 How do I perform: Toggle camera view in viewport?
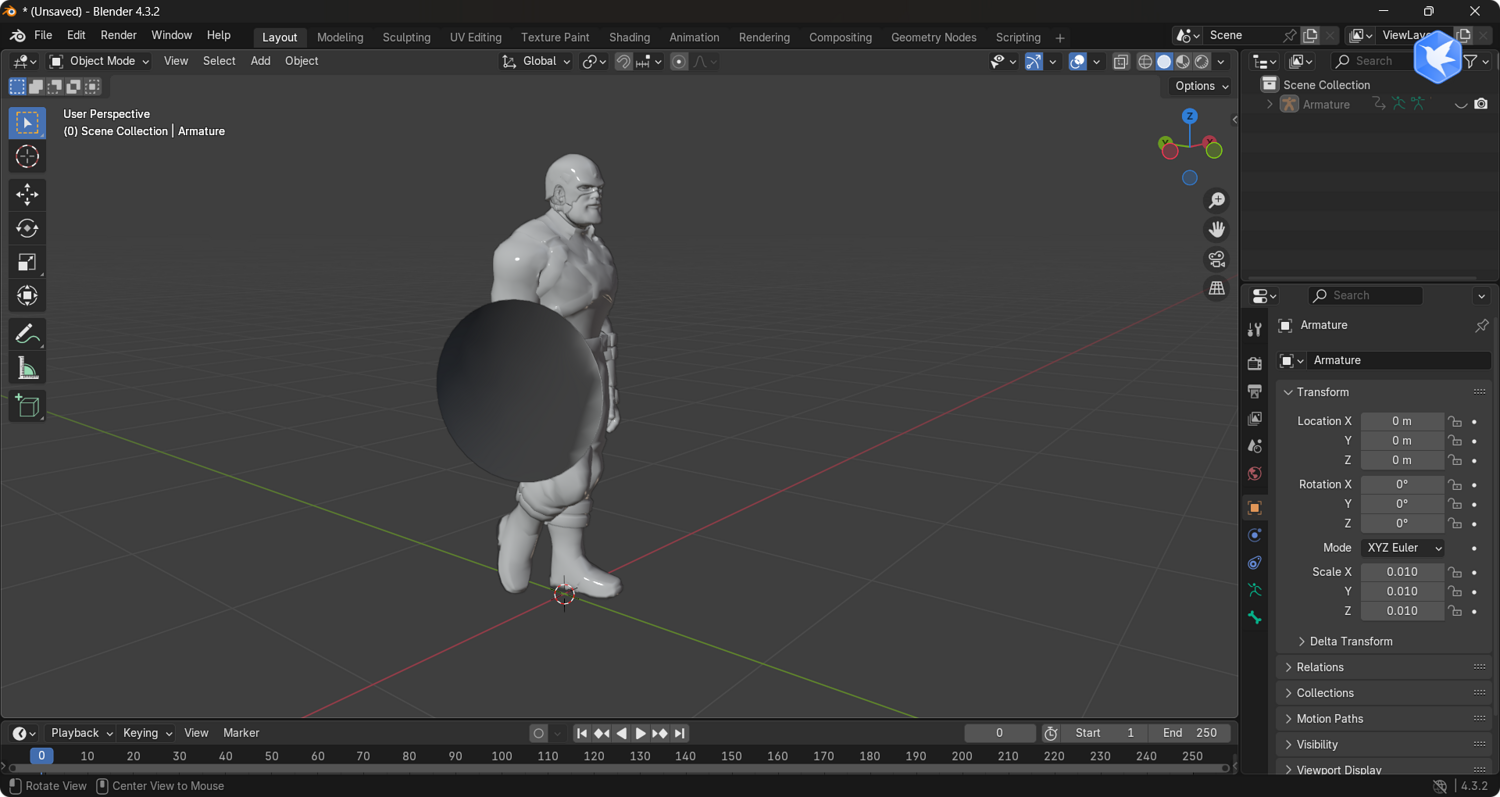click(1216, 259)
